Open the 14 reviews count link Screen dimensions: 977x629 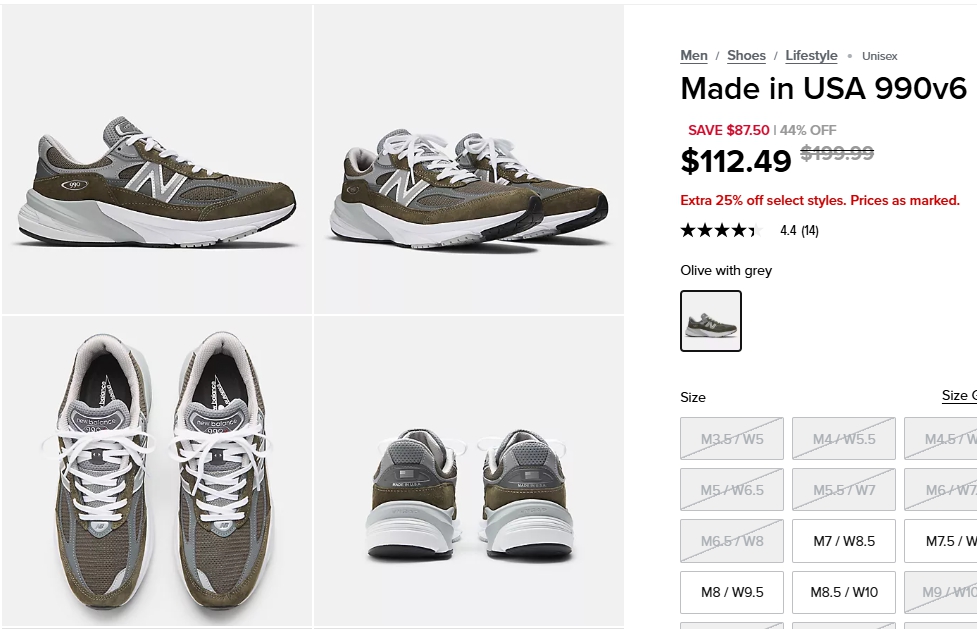click(x=809, y=231)
